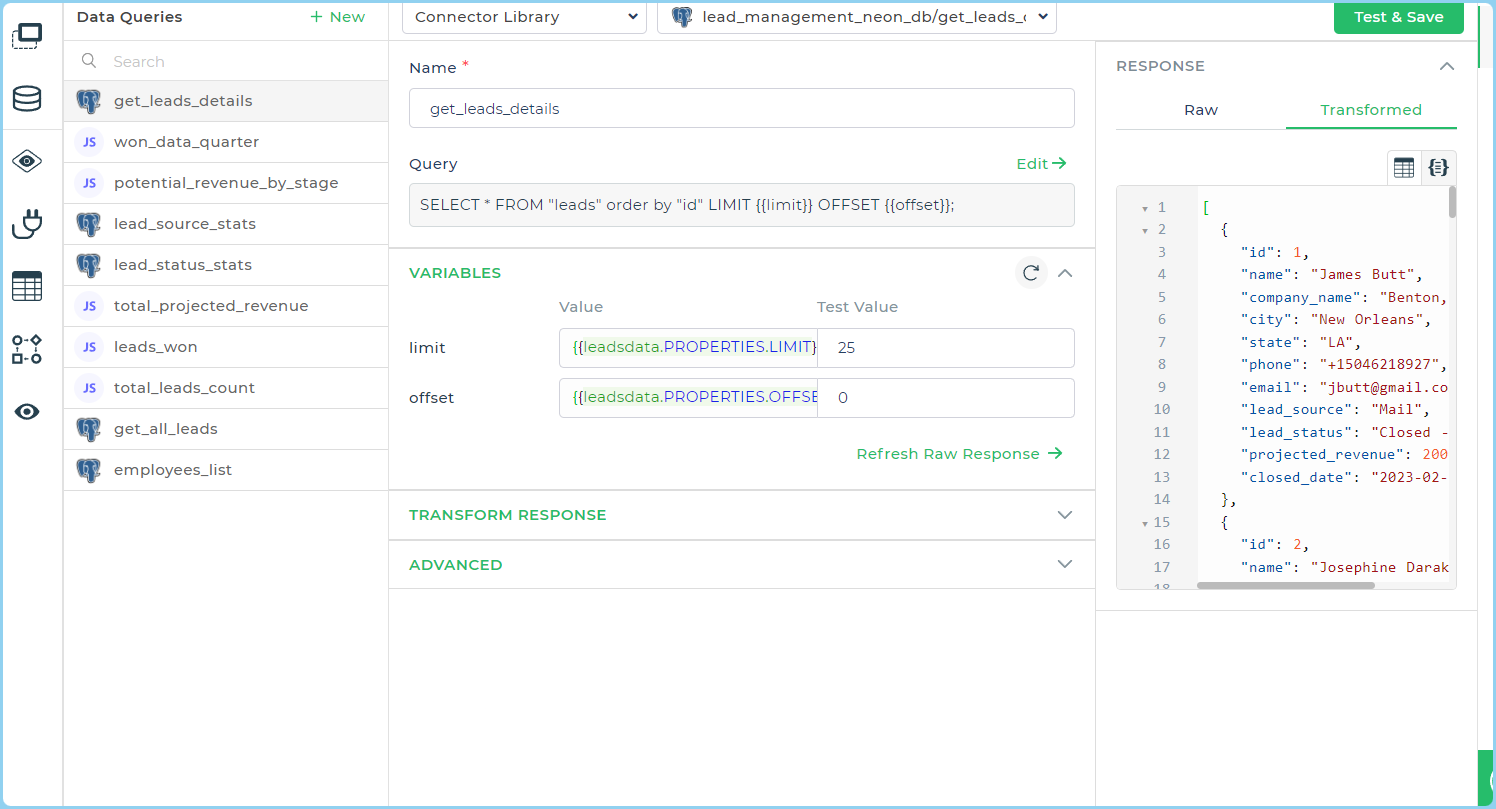Click the Refresh Raw Response link

coord(958,454)
